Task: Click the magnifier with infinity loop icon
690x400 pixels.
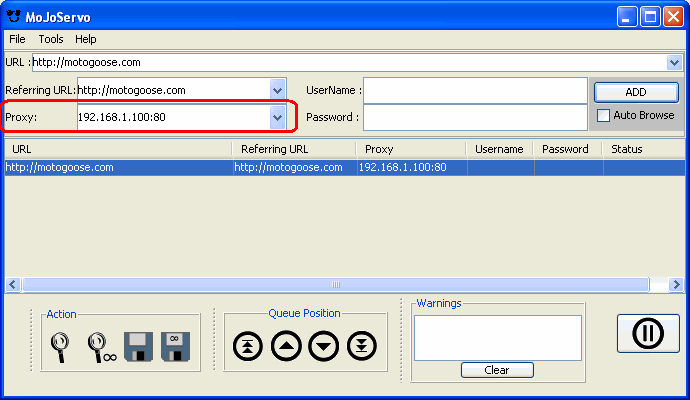Action: pos(101,347)
